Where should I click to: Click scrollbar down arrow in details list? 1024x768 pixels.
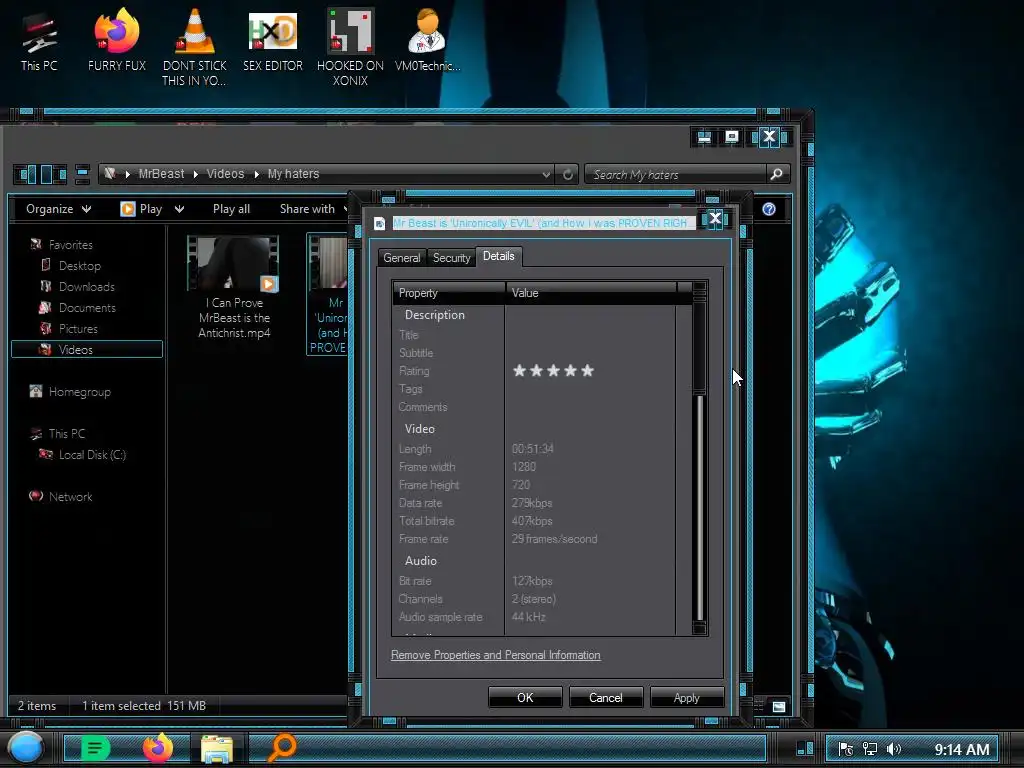tap(699, 628)
